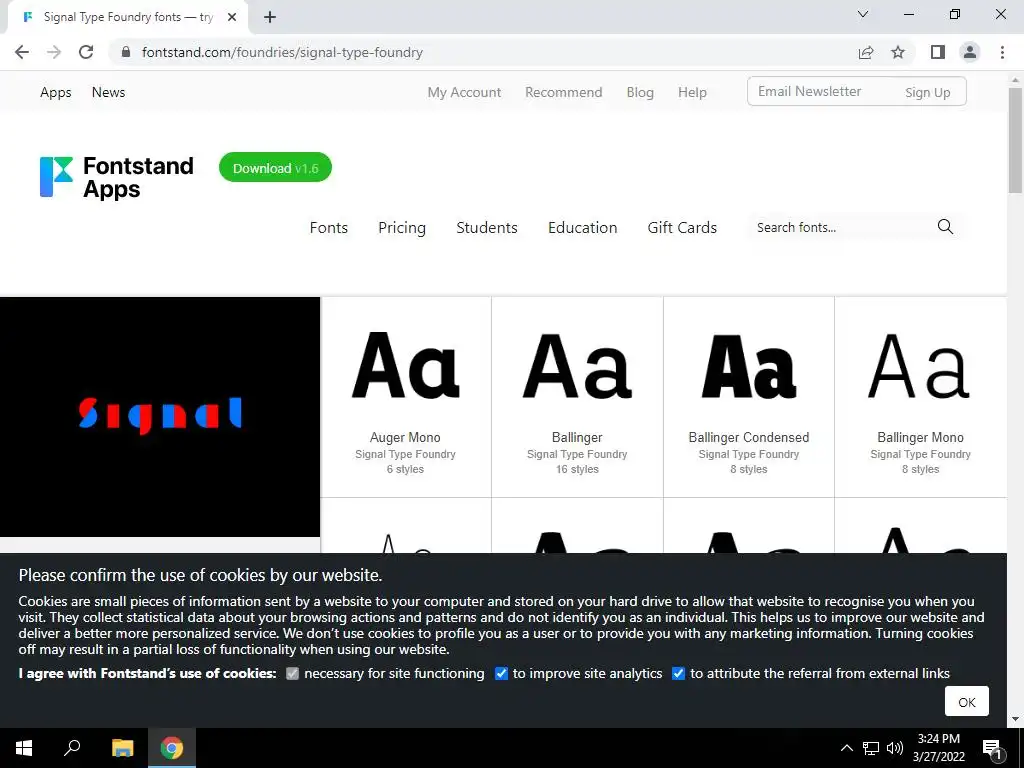This screenshot has width=1024, height=768.
Task: Toggle the 'necessary for site functioning' checkbox
Action: [x=293, y=673]
